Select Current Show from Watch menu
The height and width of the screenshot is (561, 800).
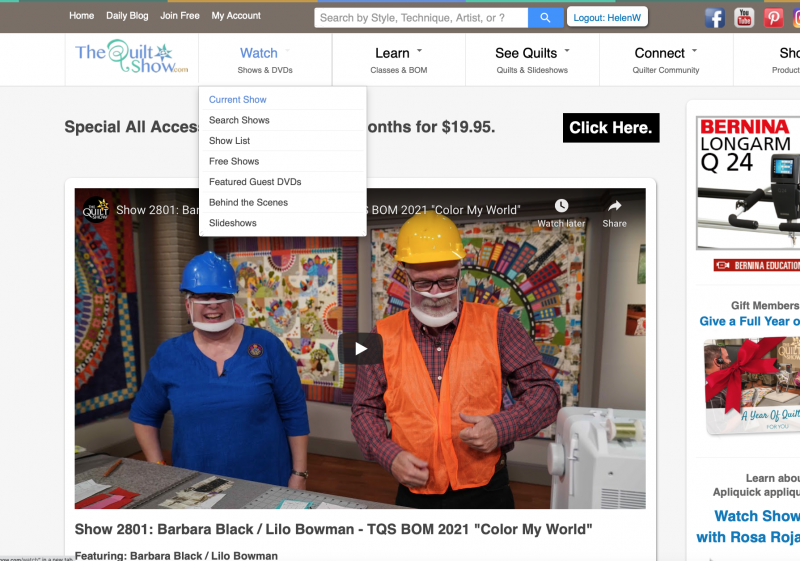[238, 100]
